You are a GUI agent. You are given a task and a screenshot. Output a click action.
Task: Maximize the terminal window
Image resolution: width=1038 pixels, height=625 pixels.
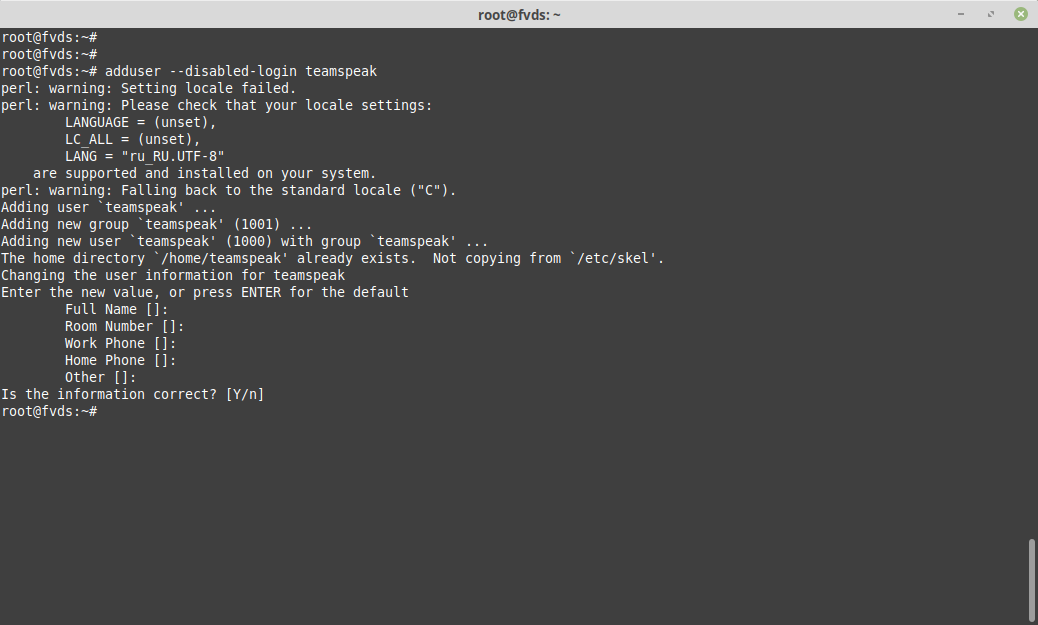[991, 14]
